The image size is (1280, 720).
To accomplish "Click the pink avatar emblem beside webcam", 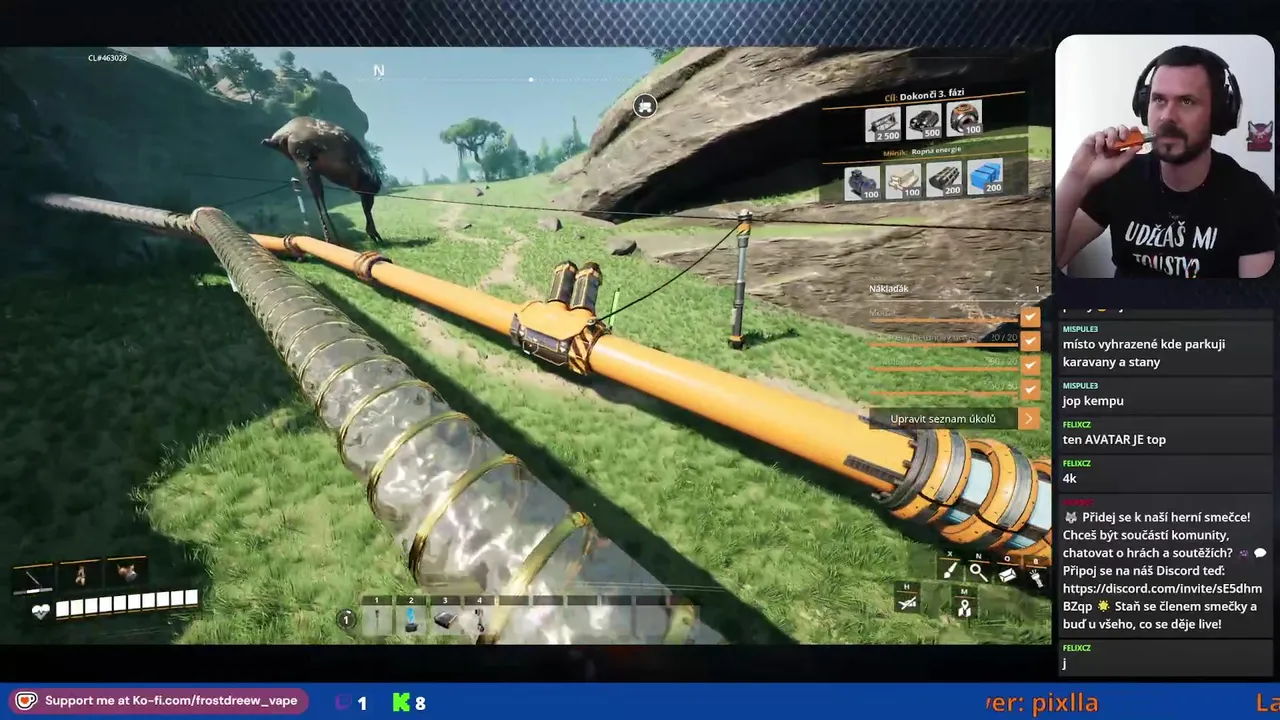I will coord(1259,136).
